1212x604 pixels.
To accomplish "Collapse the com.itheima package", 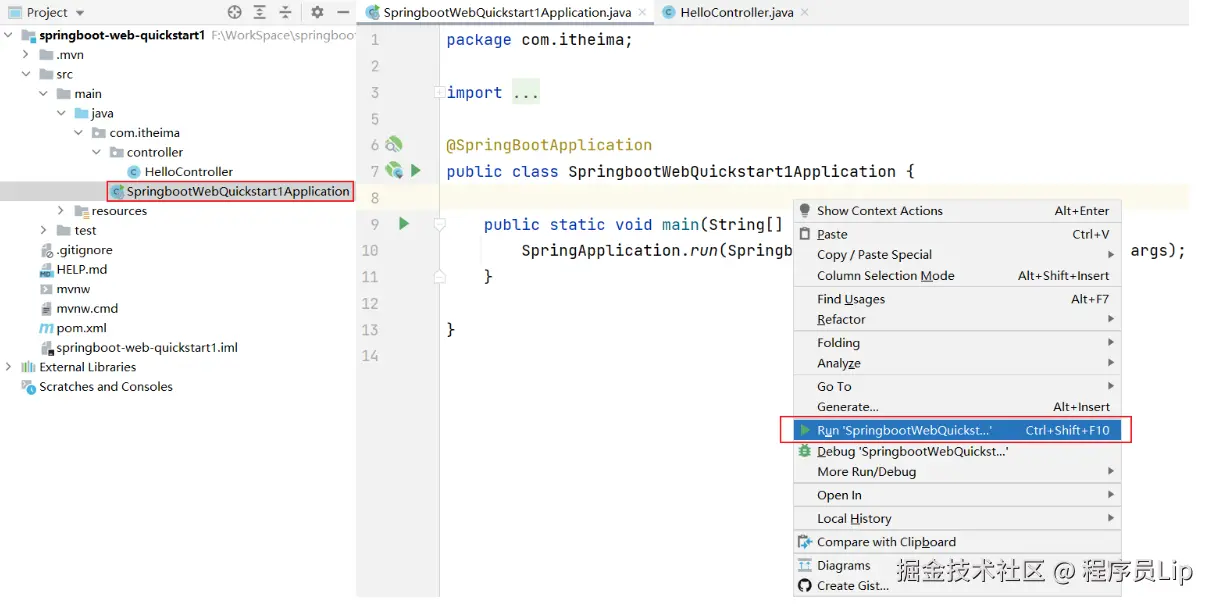I will coord(79,133).
